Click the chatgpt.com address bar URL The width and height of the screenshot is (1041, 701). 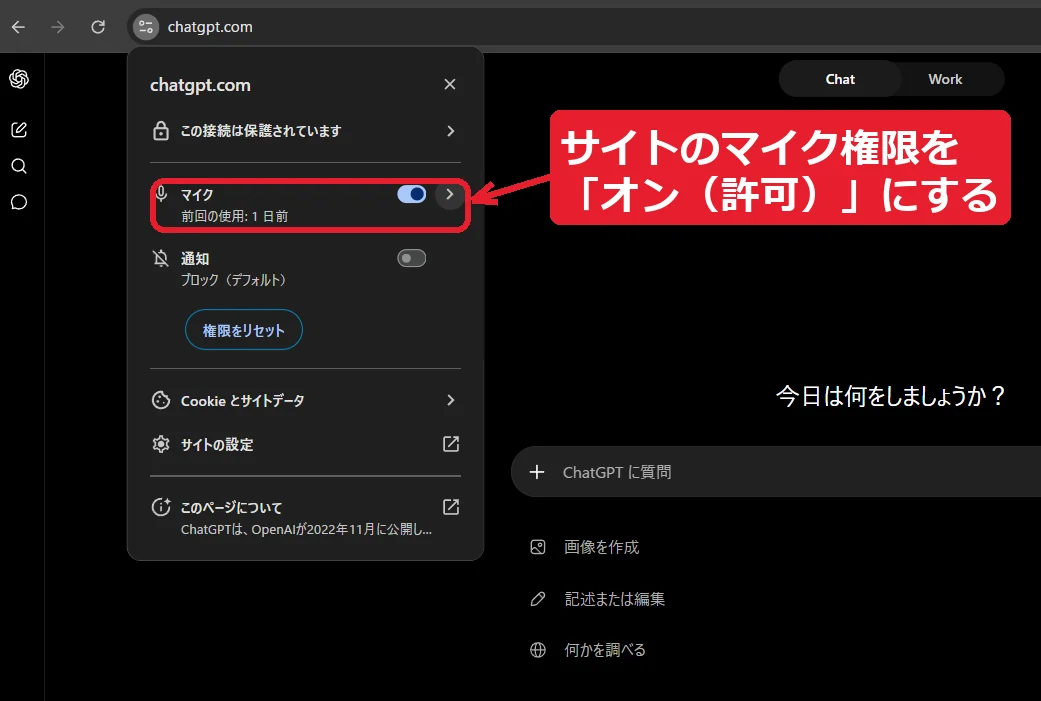pos(210,27)
